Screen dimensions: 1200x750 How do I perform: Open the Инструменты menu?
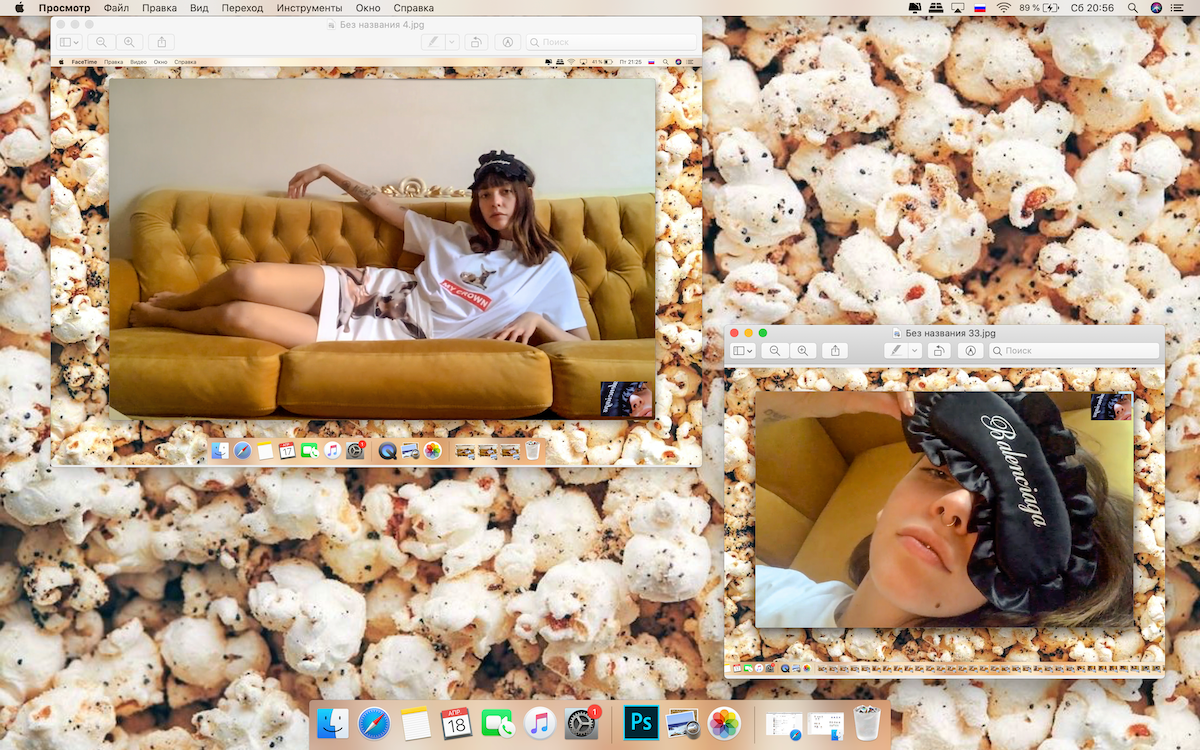pos(309,8)
